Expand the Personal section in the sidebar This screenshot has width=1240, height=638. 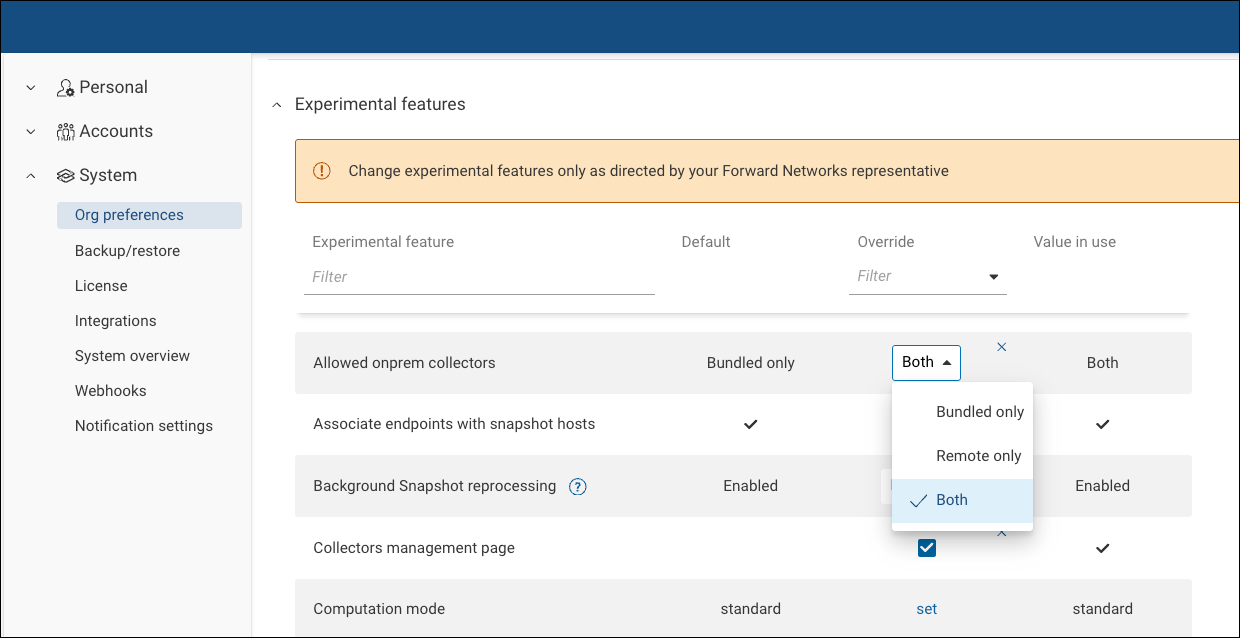coord(30,87)
